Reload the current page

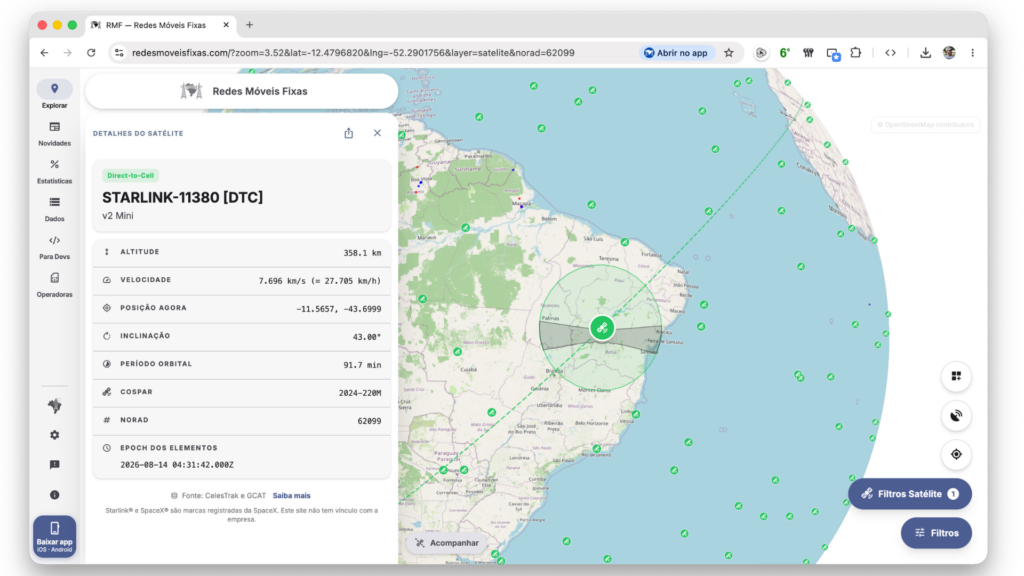(91, 53)
